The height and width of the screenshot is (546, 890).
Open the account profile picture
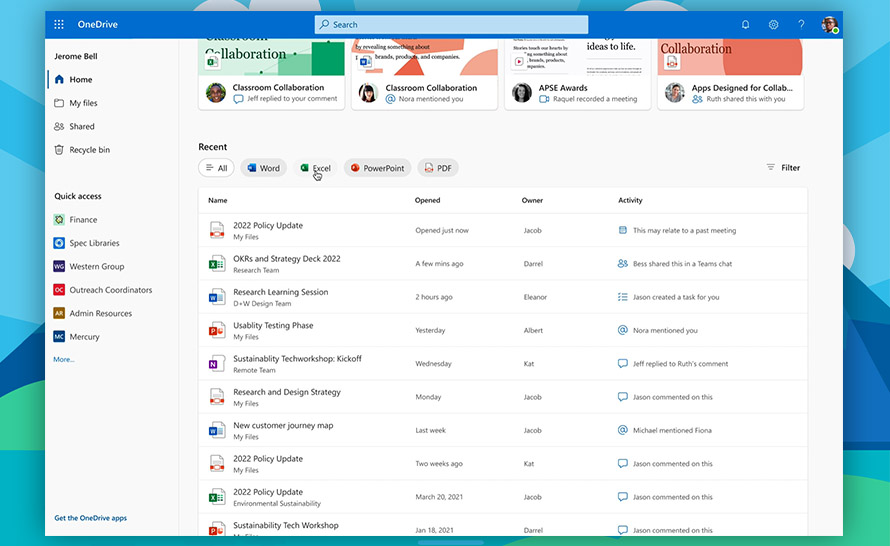tap(829, 24)
